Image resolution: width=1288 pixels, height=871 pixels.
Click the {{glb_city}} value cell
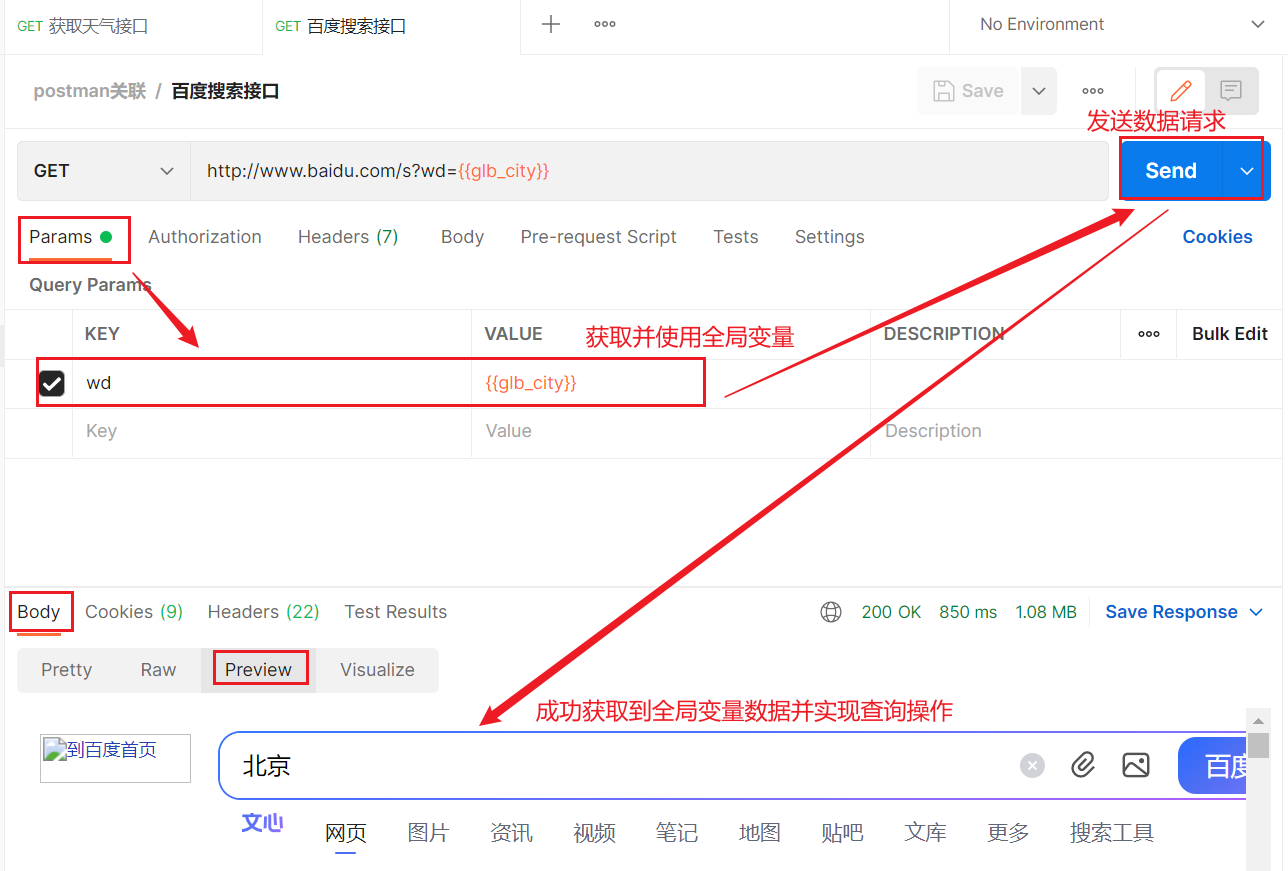point(670,383)
